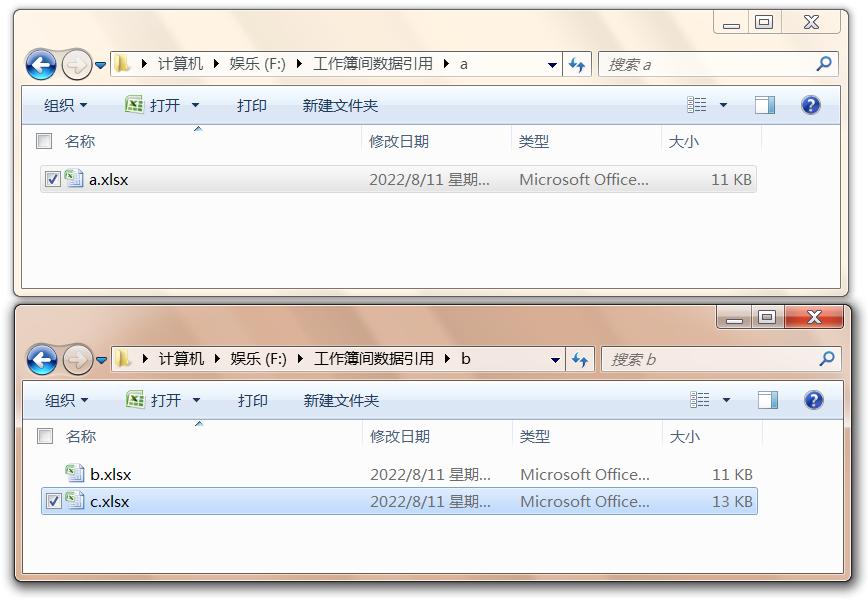Click the Help question mark in the top window

coord(810,105)
